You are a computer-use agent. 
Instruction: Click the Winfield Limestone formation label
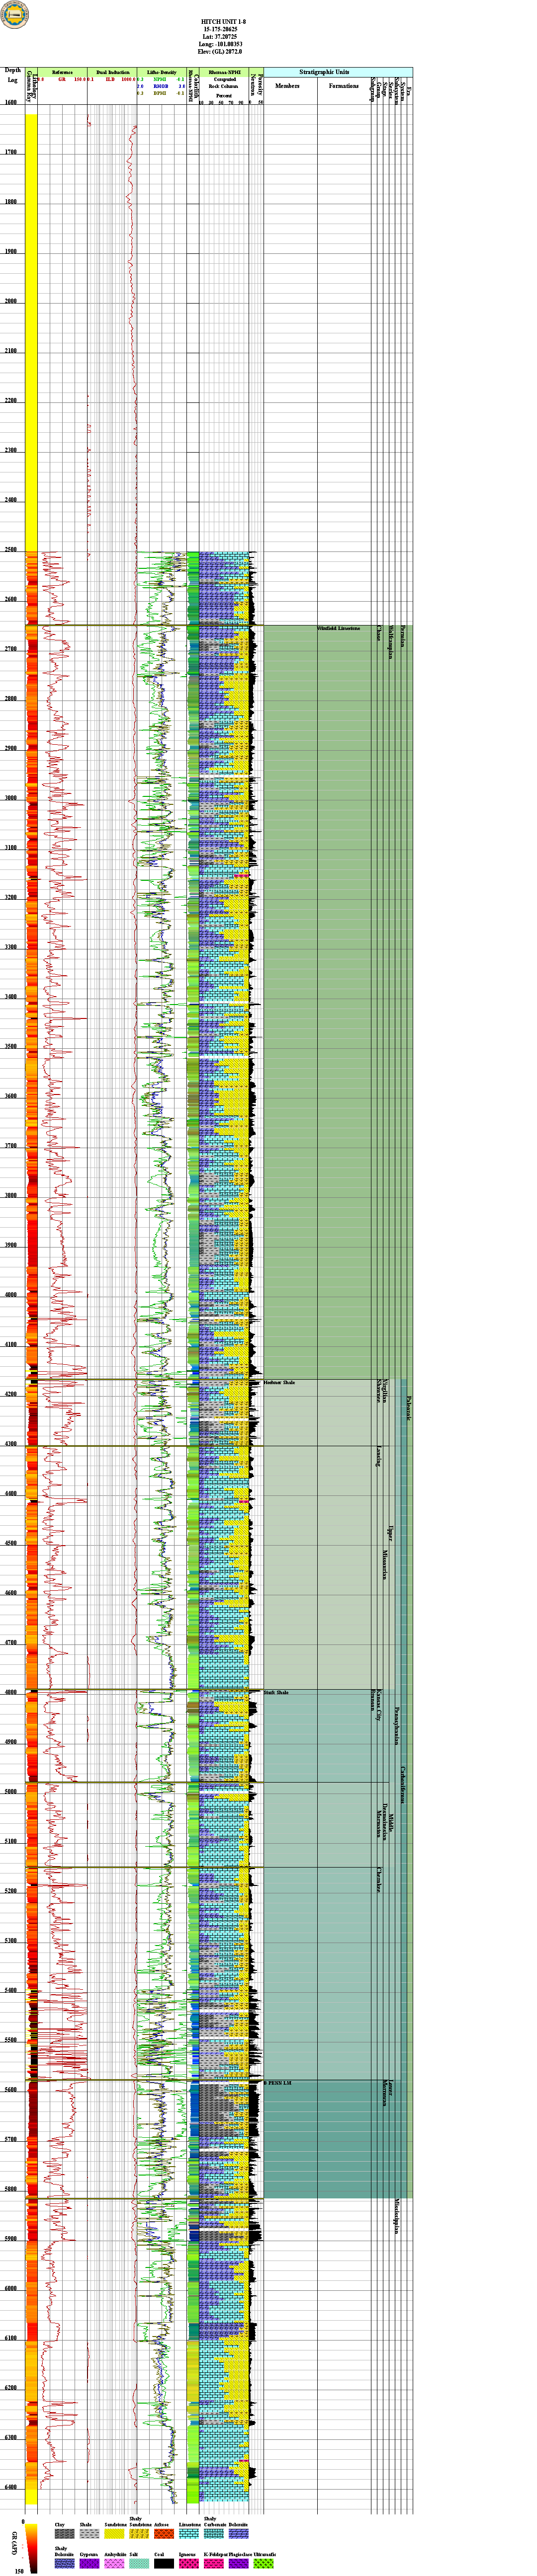338,628
